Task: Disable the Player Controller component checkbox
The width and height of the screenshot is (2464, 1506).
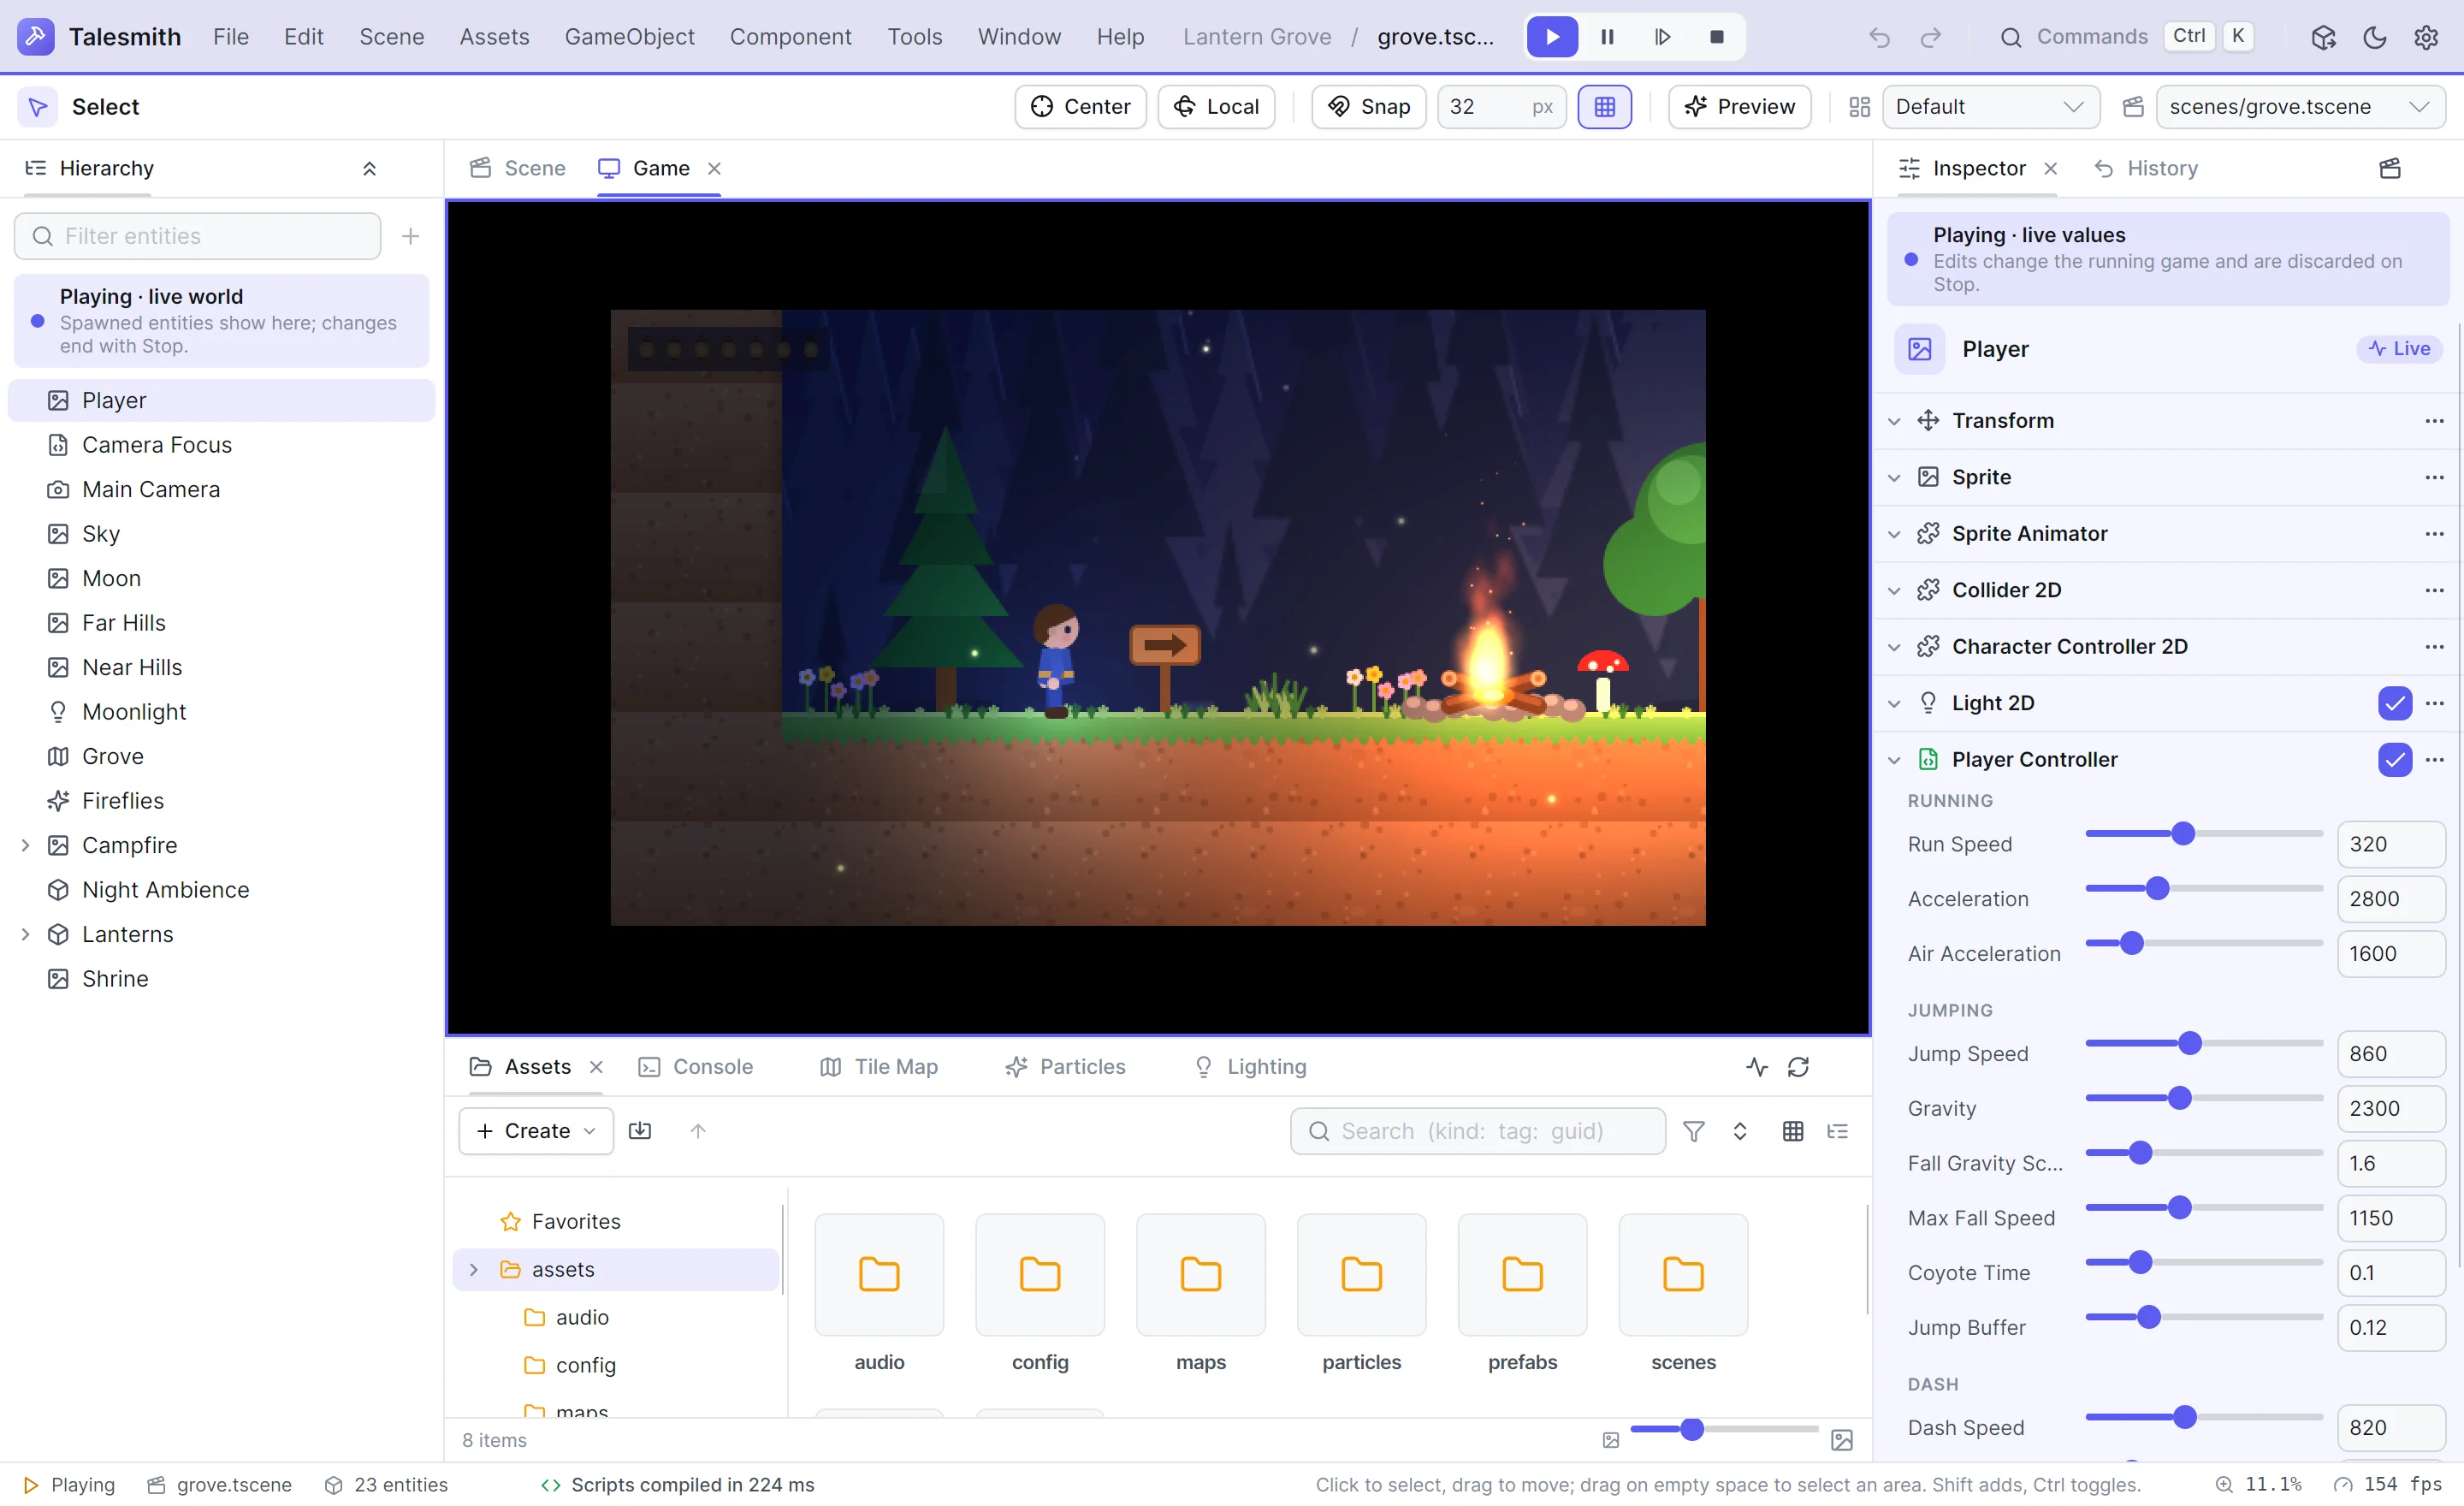Action: tap(2394, 760)
